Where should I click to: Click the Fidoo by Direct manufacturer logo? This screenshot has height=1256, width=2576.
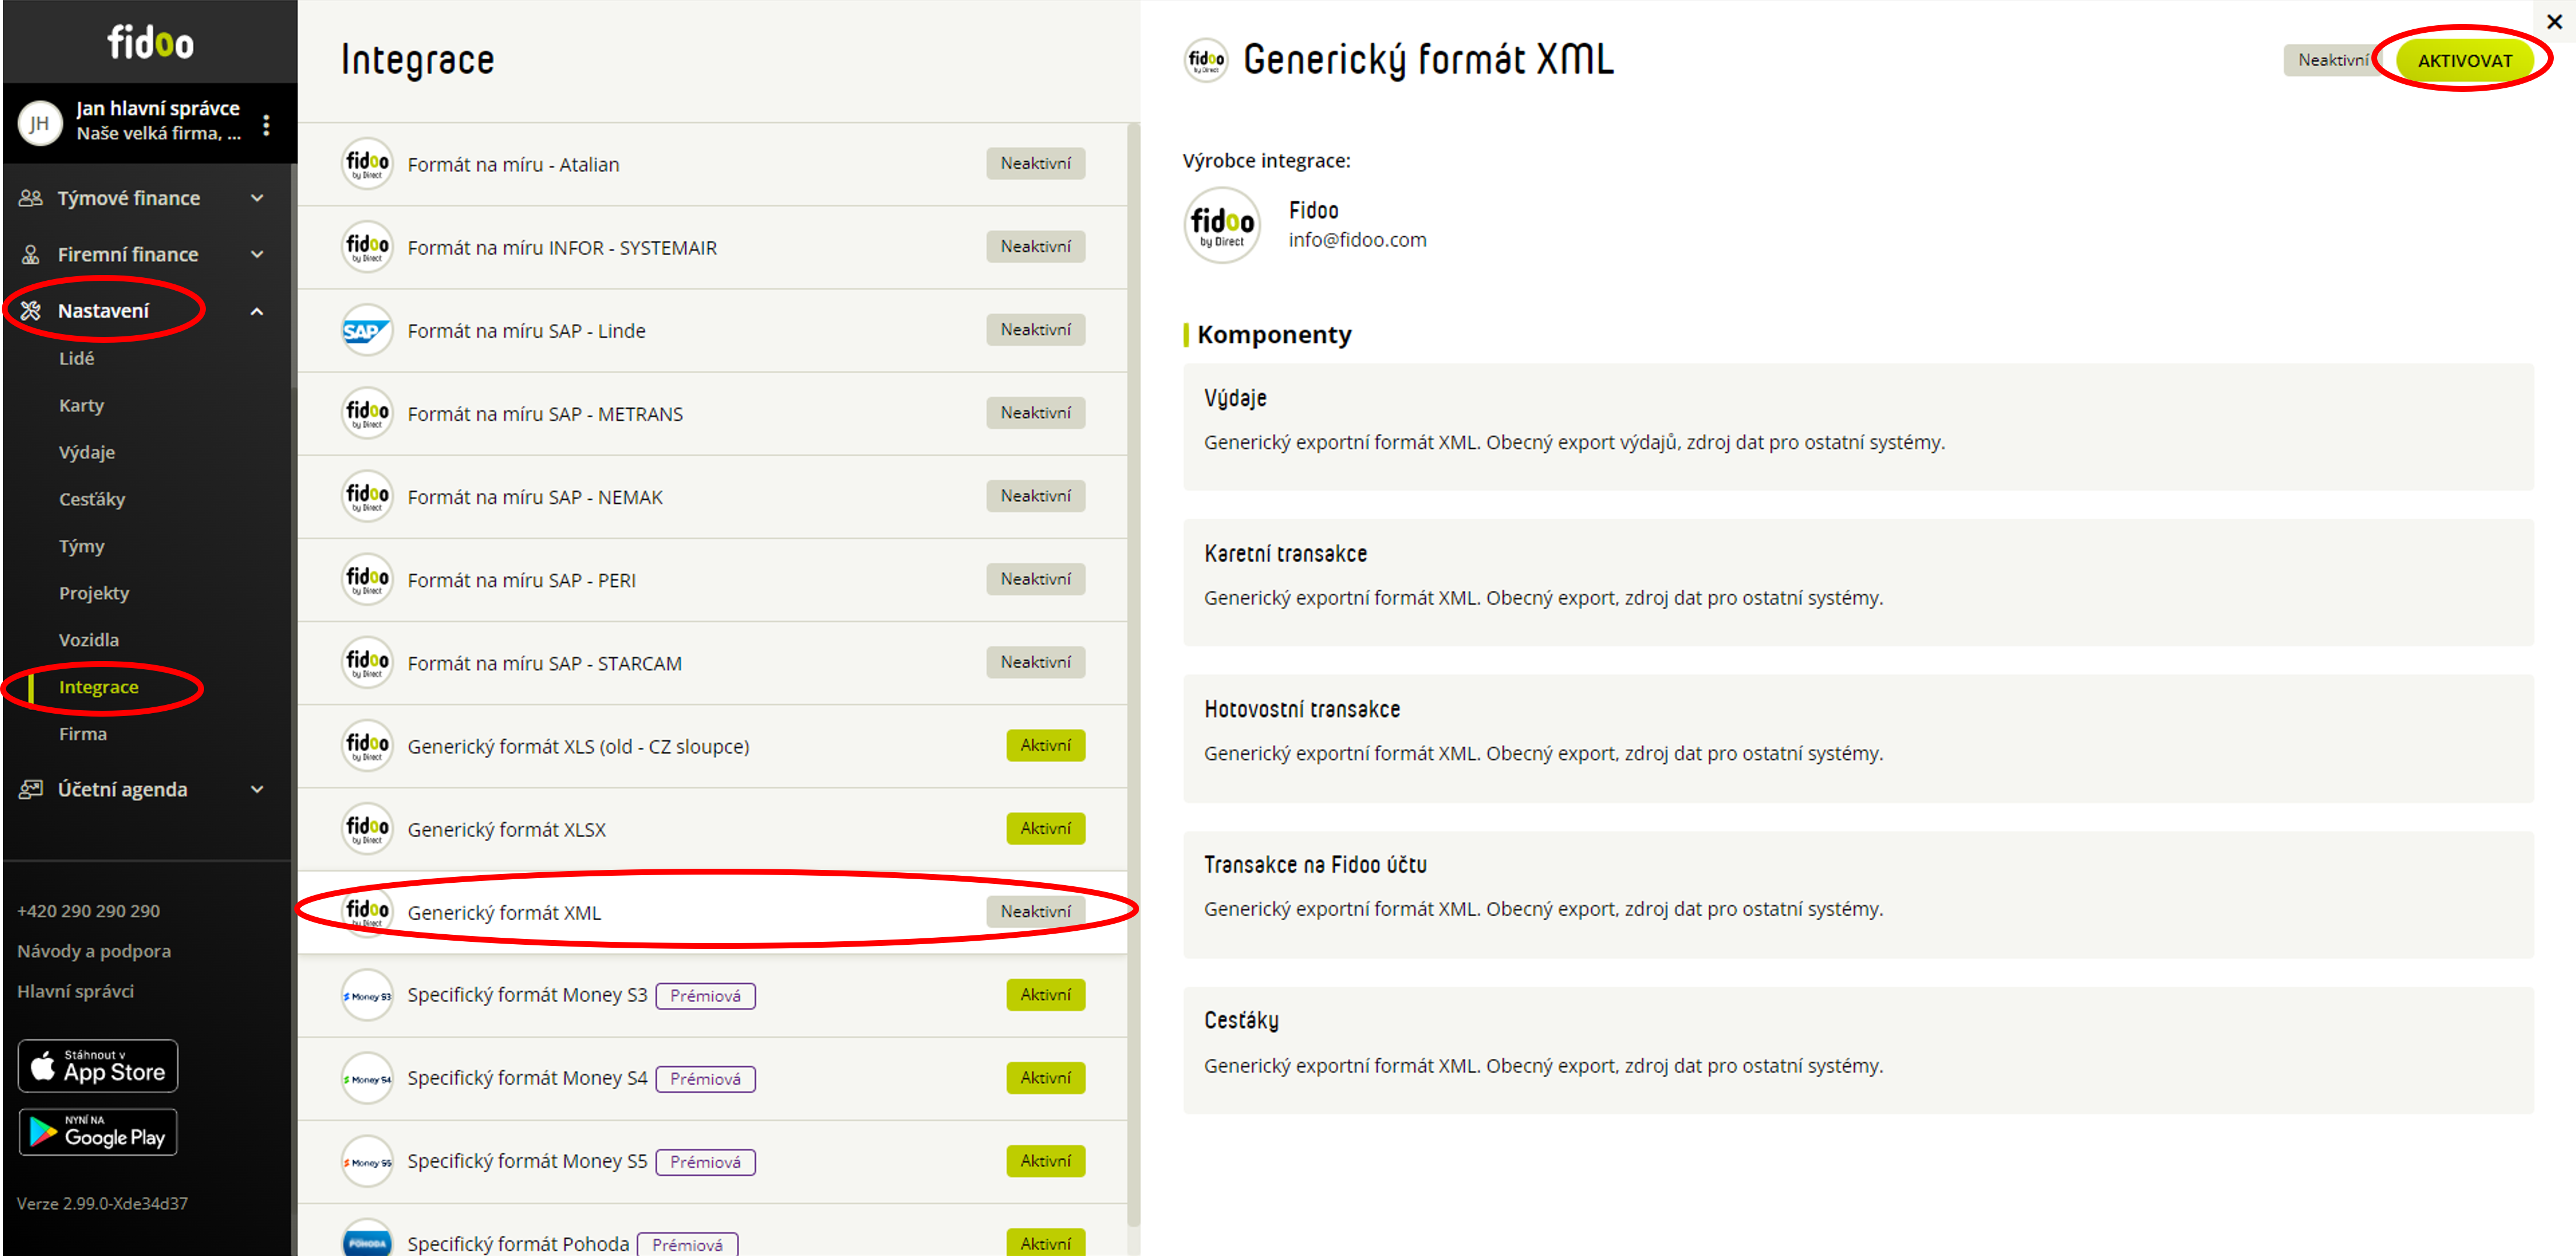coord(1222,225)
